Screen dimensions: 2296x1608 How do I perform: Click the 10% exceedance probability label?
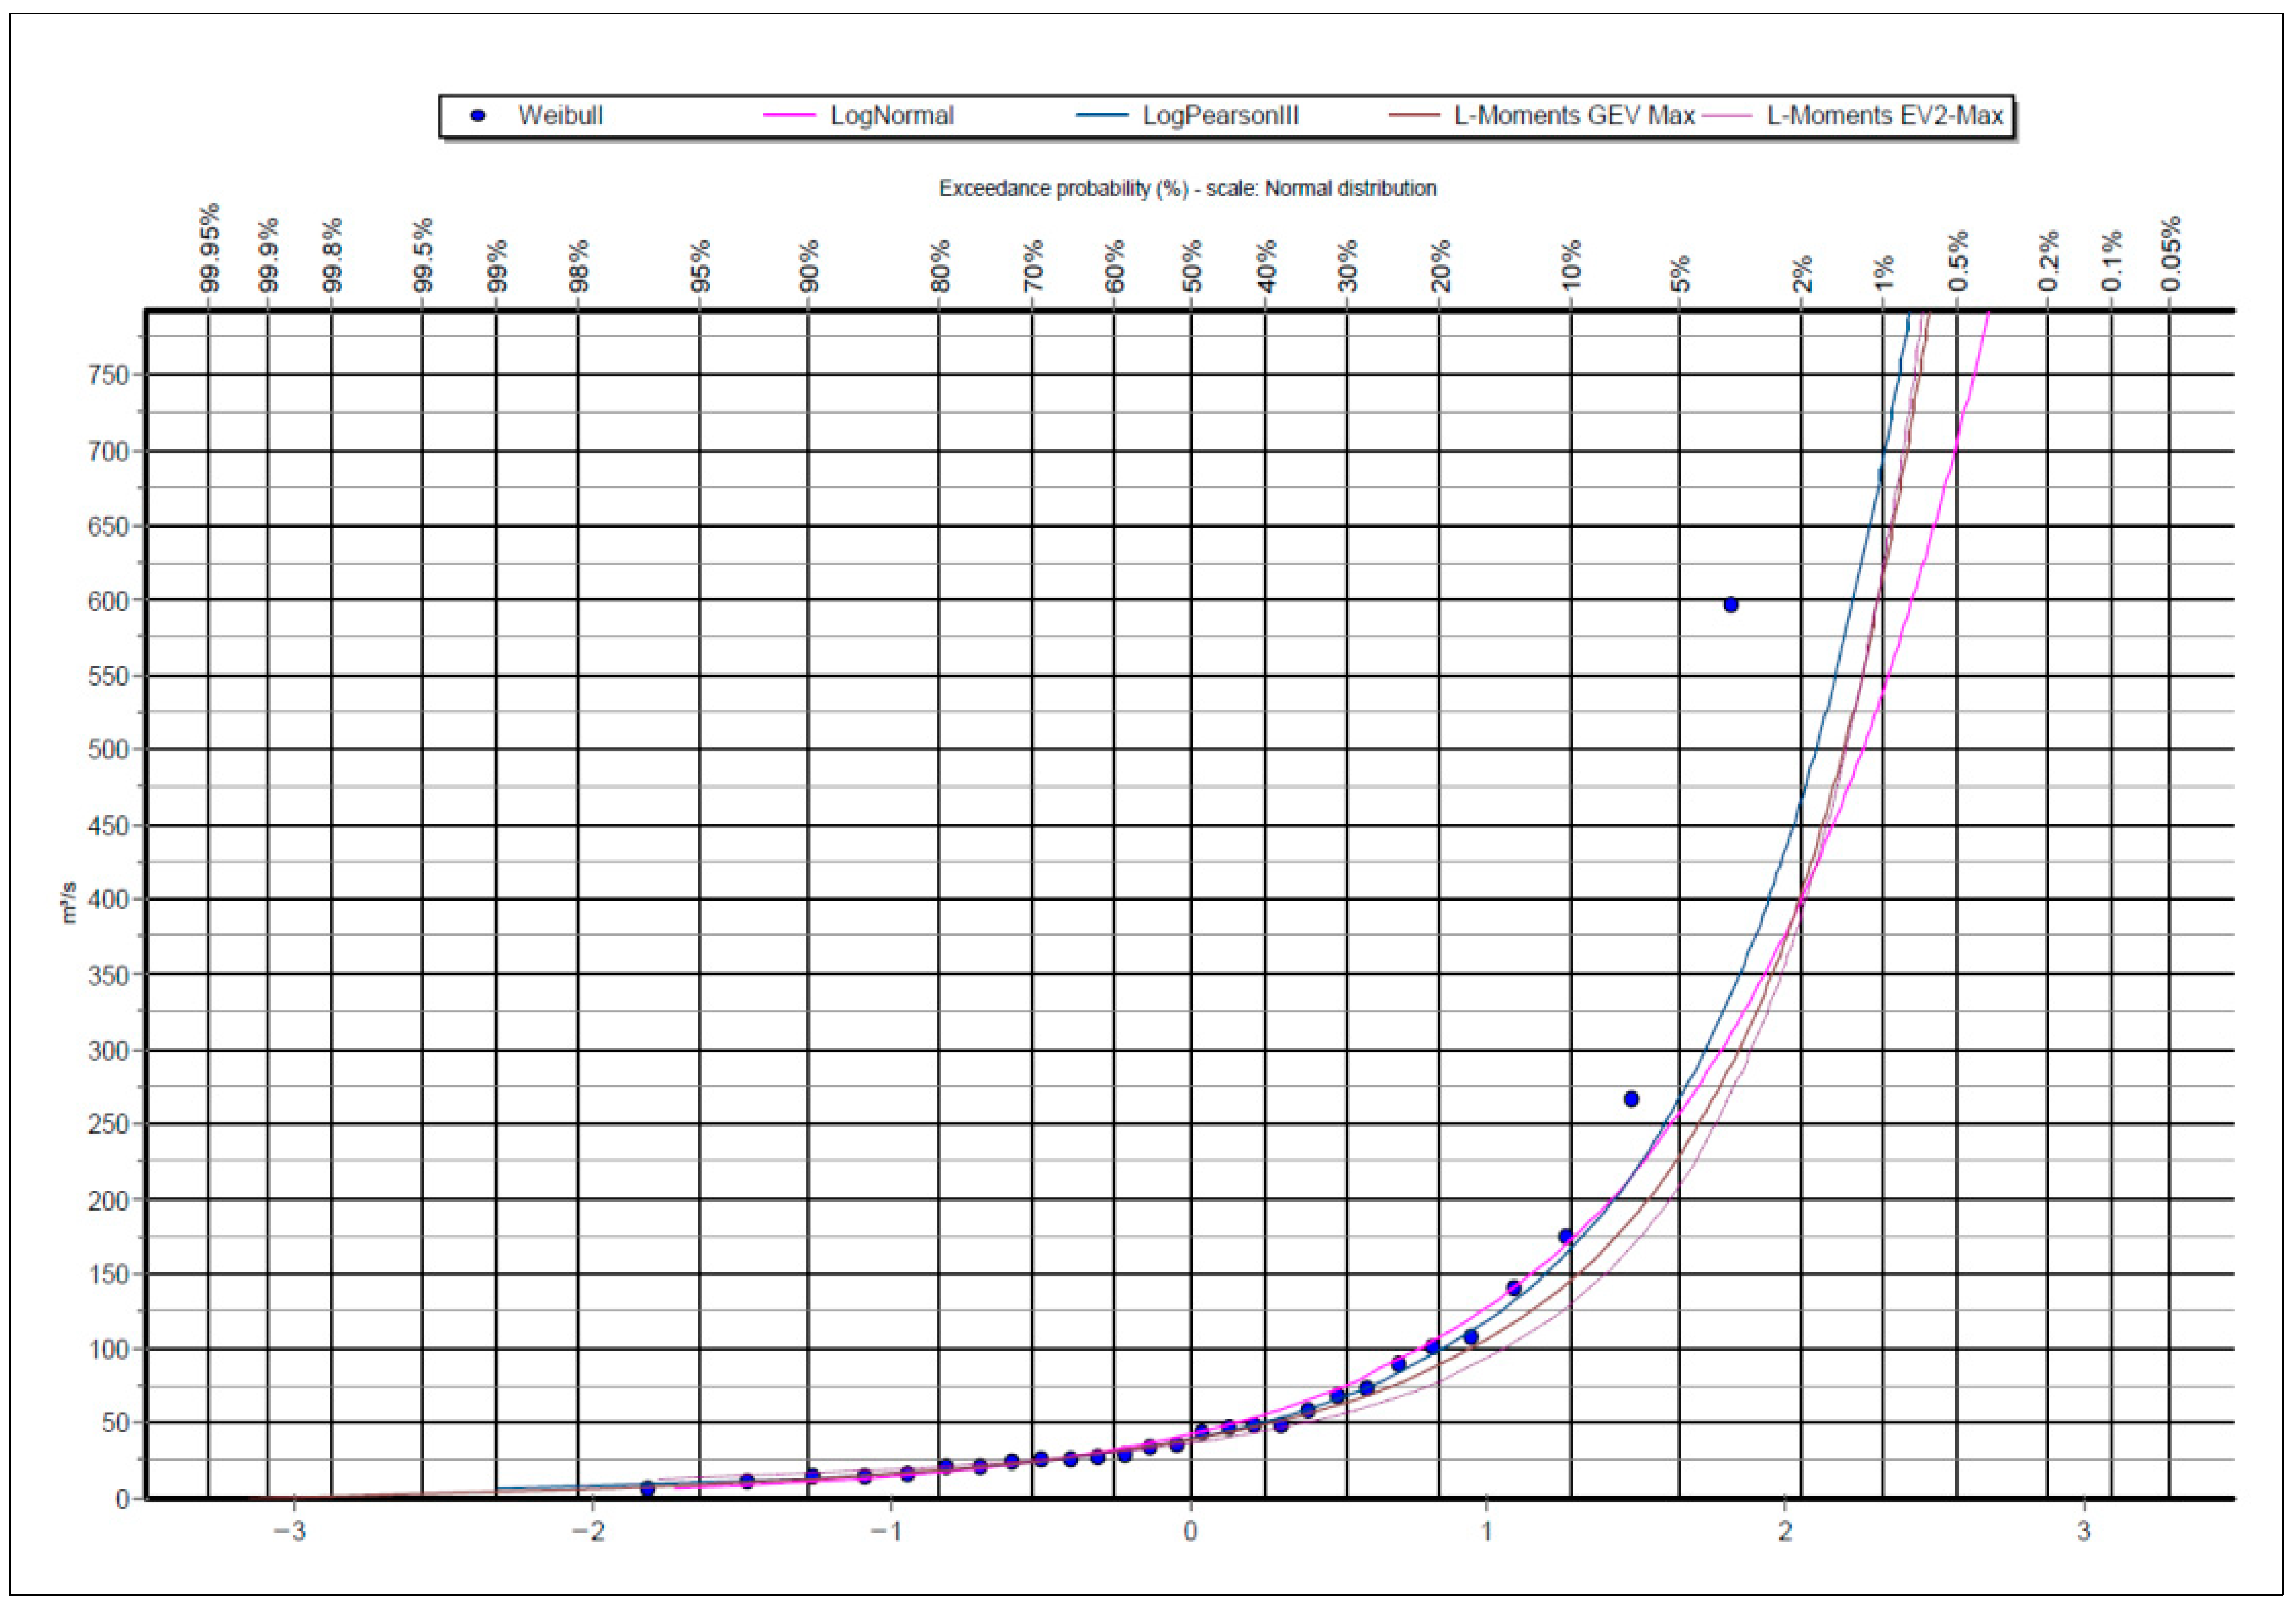pos(1572,265)
